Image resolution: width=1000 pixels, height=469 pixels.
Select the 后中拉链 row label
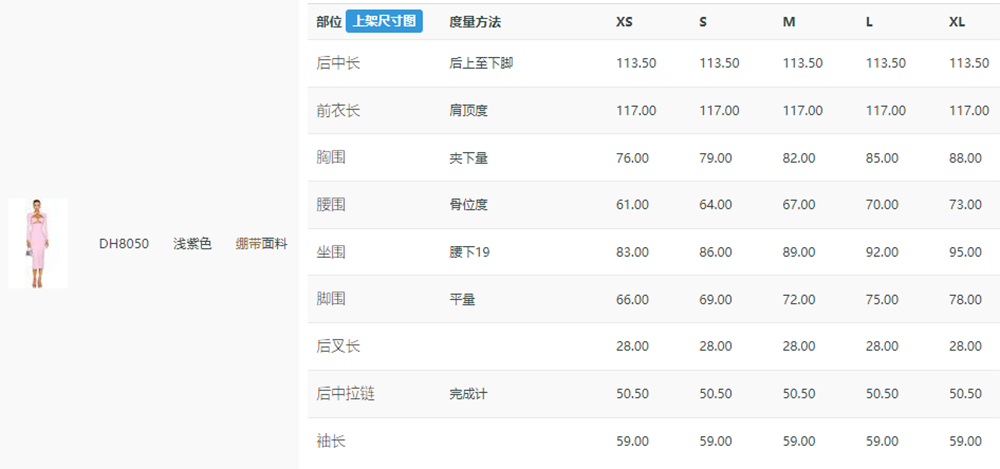tap(346, 394)
